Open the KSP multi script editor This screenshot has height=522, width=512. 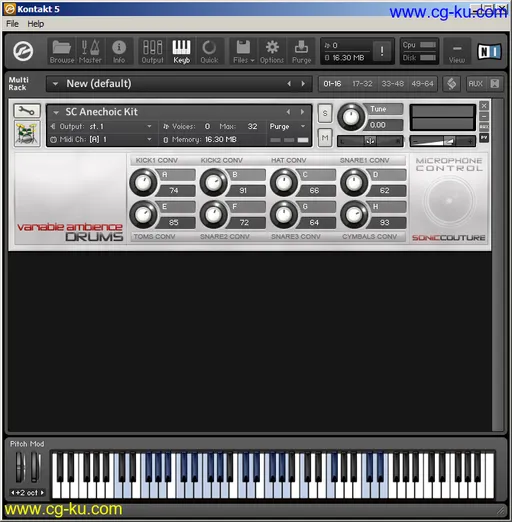pyautogui.click(x=452, y=84)
